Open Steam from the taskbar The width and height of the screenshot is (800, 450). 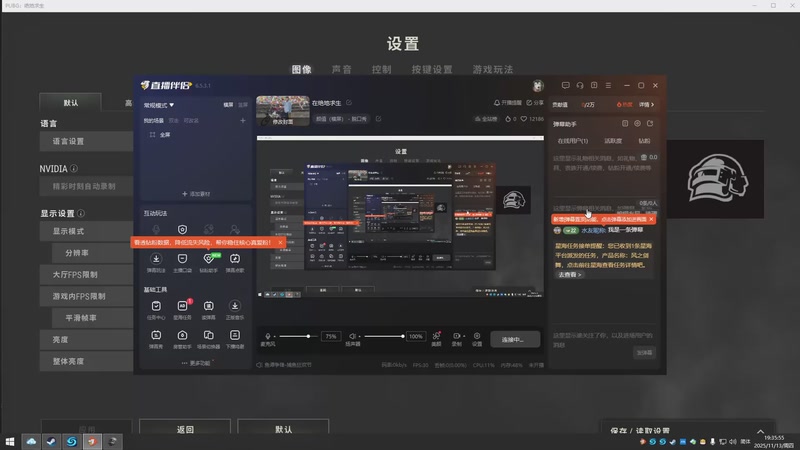pyautogui.click(x=51, y=441)
